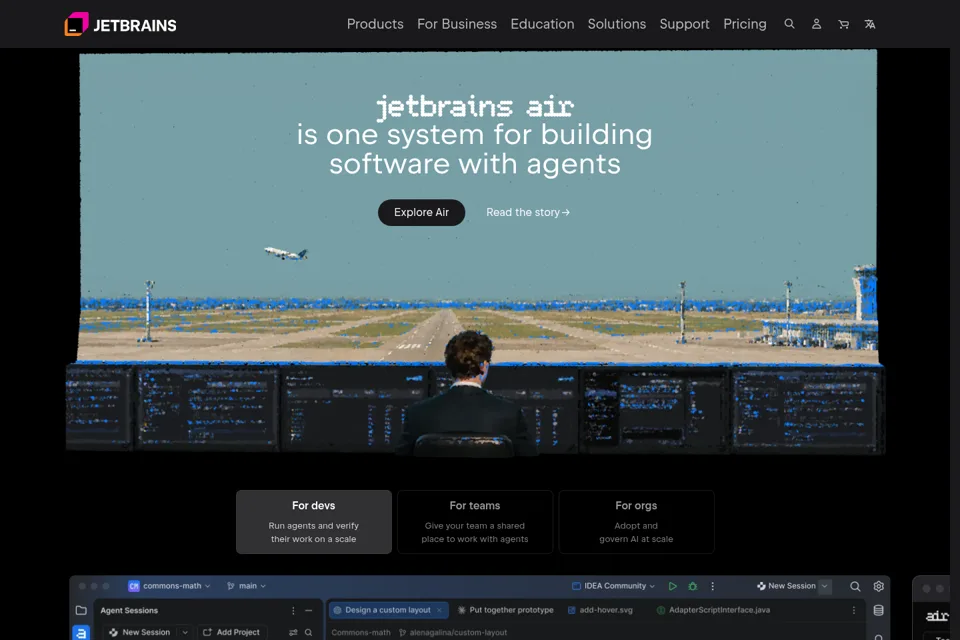Viewport: 960px width, 640px height.
Task: Open the account profile icon
Action: pos(816,24)
